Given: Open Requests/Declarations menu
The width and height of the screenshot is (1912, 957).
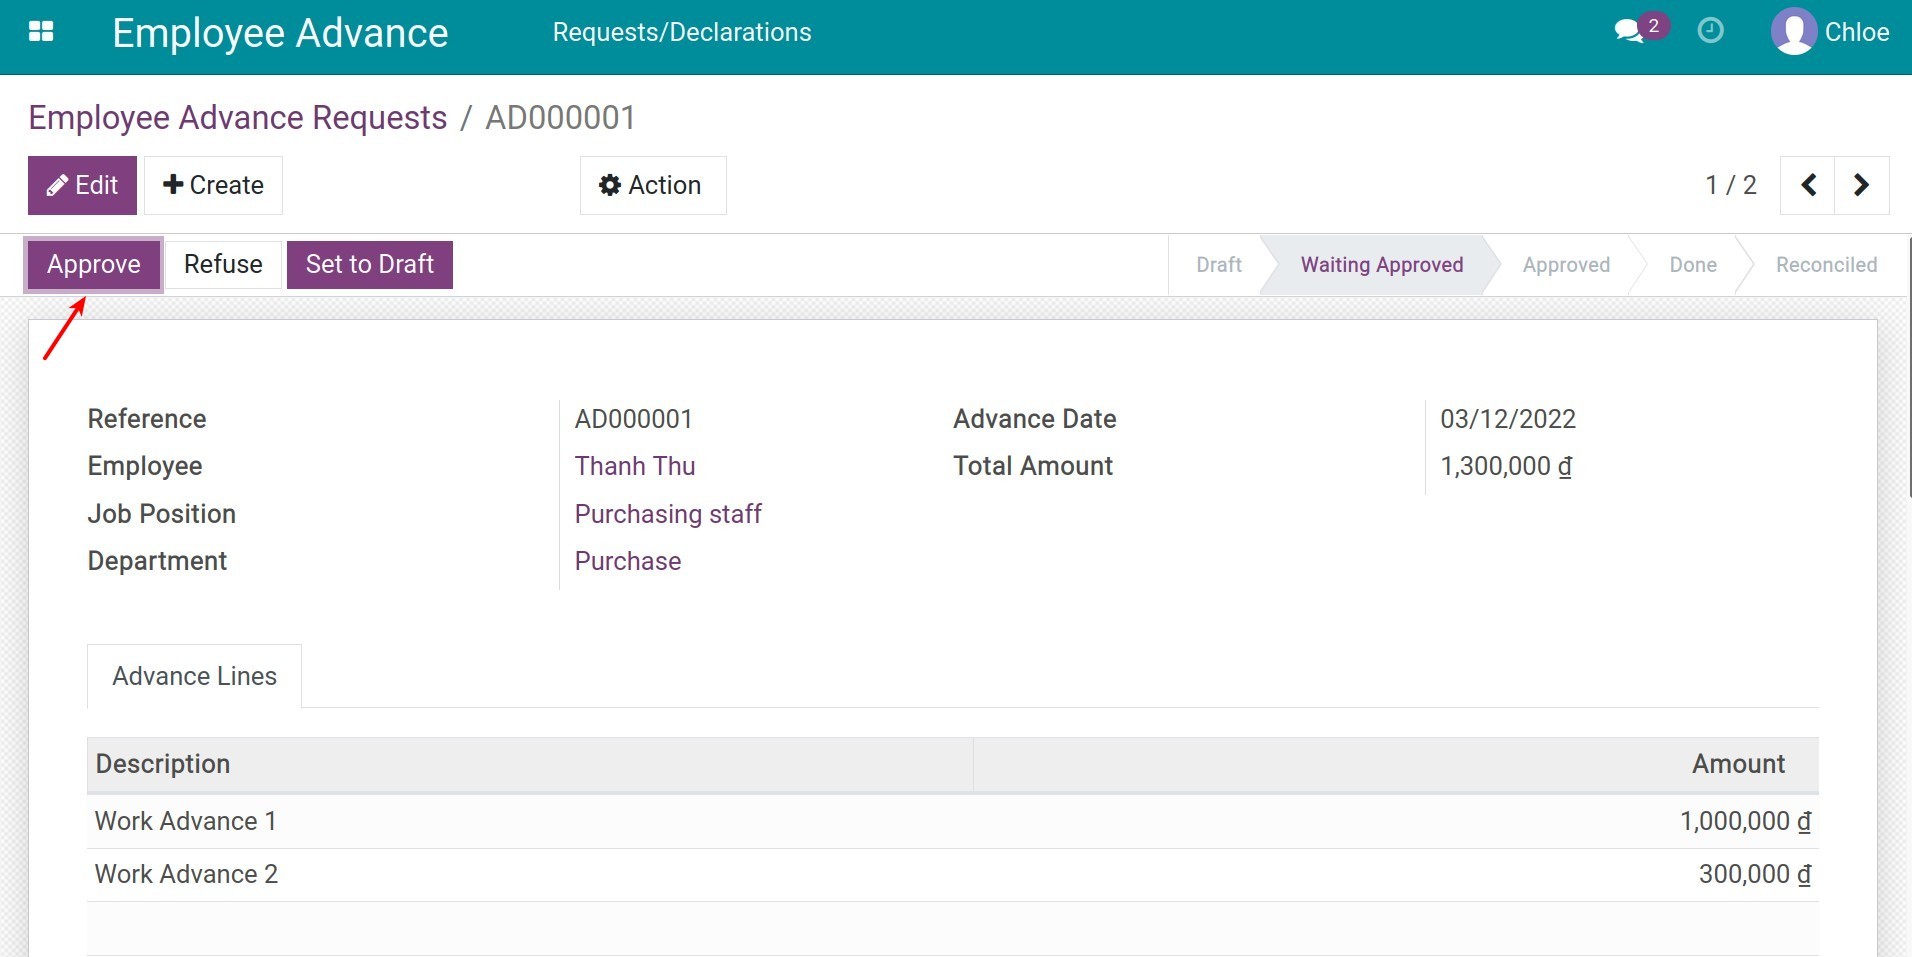Looking at the screenshot, I should (681, 32).
